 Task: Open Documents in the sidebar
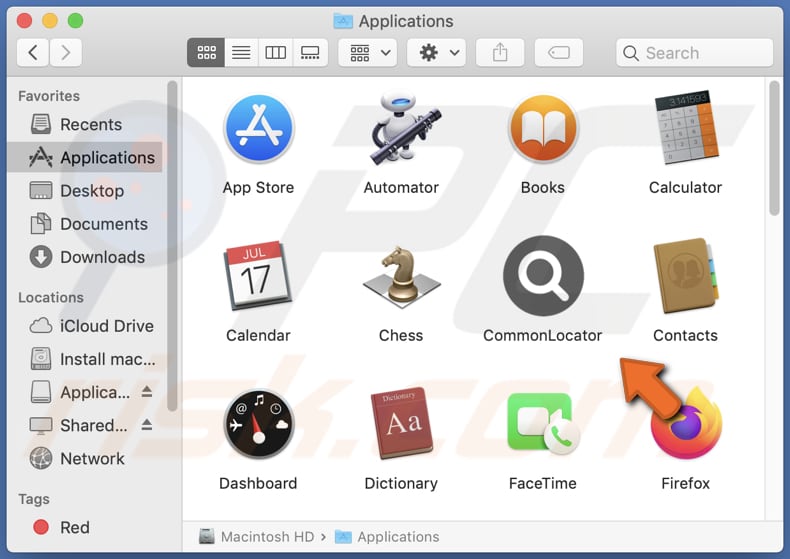coord(85,224)
